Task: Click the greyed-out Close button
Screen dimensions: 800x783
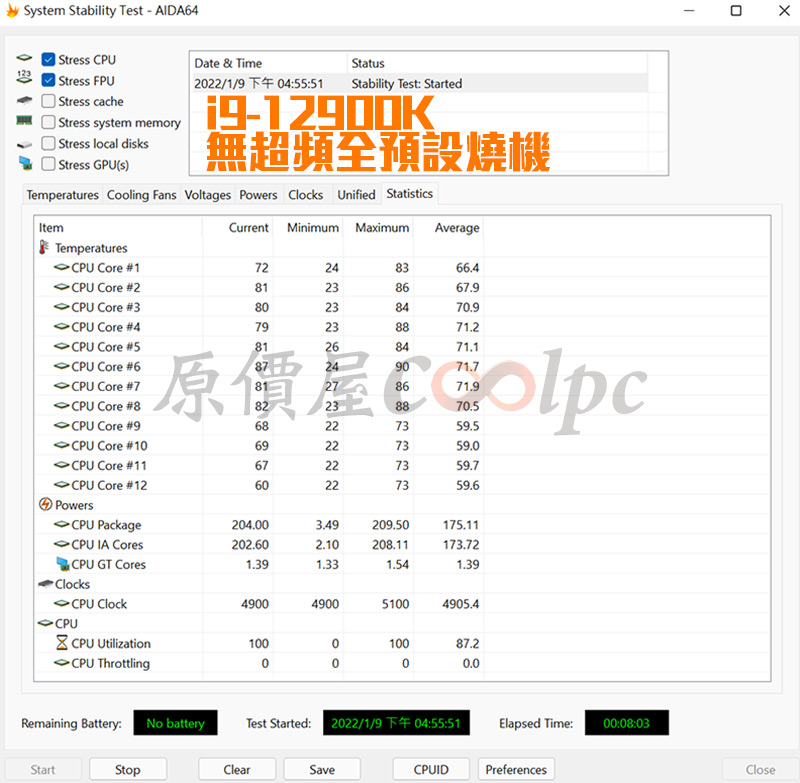Action: [760, 769]
